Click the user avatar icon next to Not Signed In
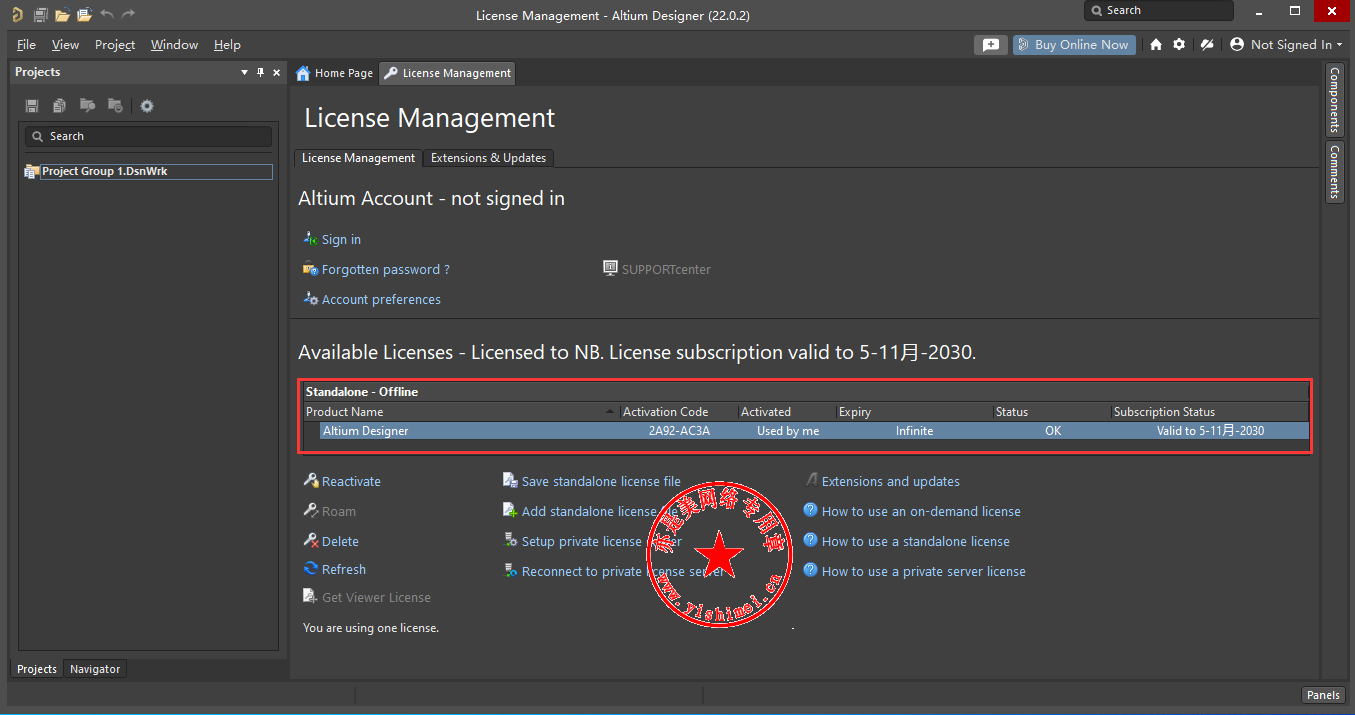The height and width of the screenshot is (715, 1355). click(x=1237, y=45)
